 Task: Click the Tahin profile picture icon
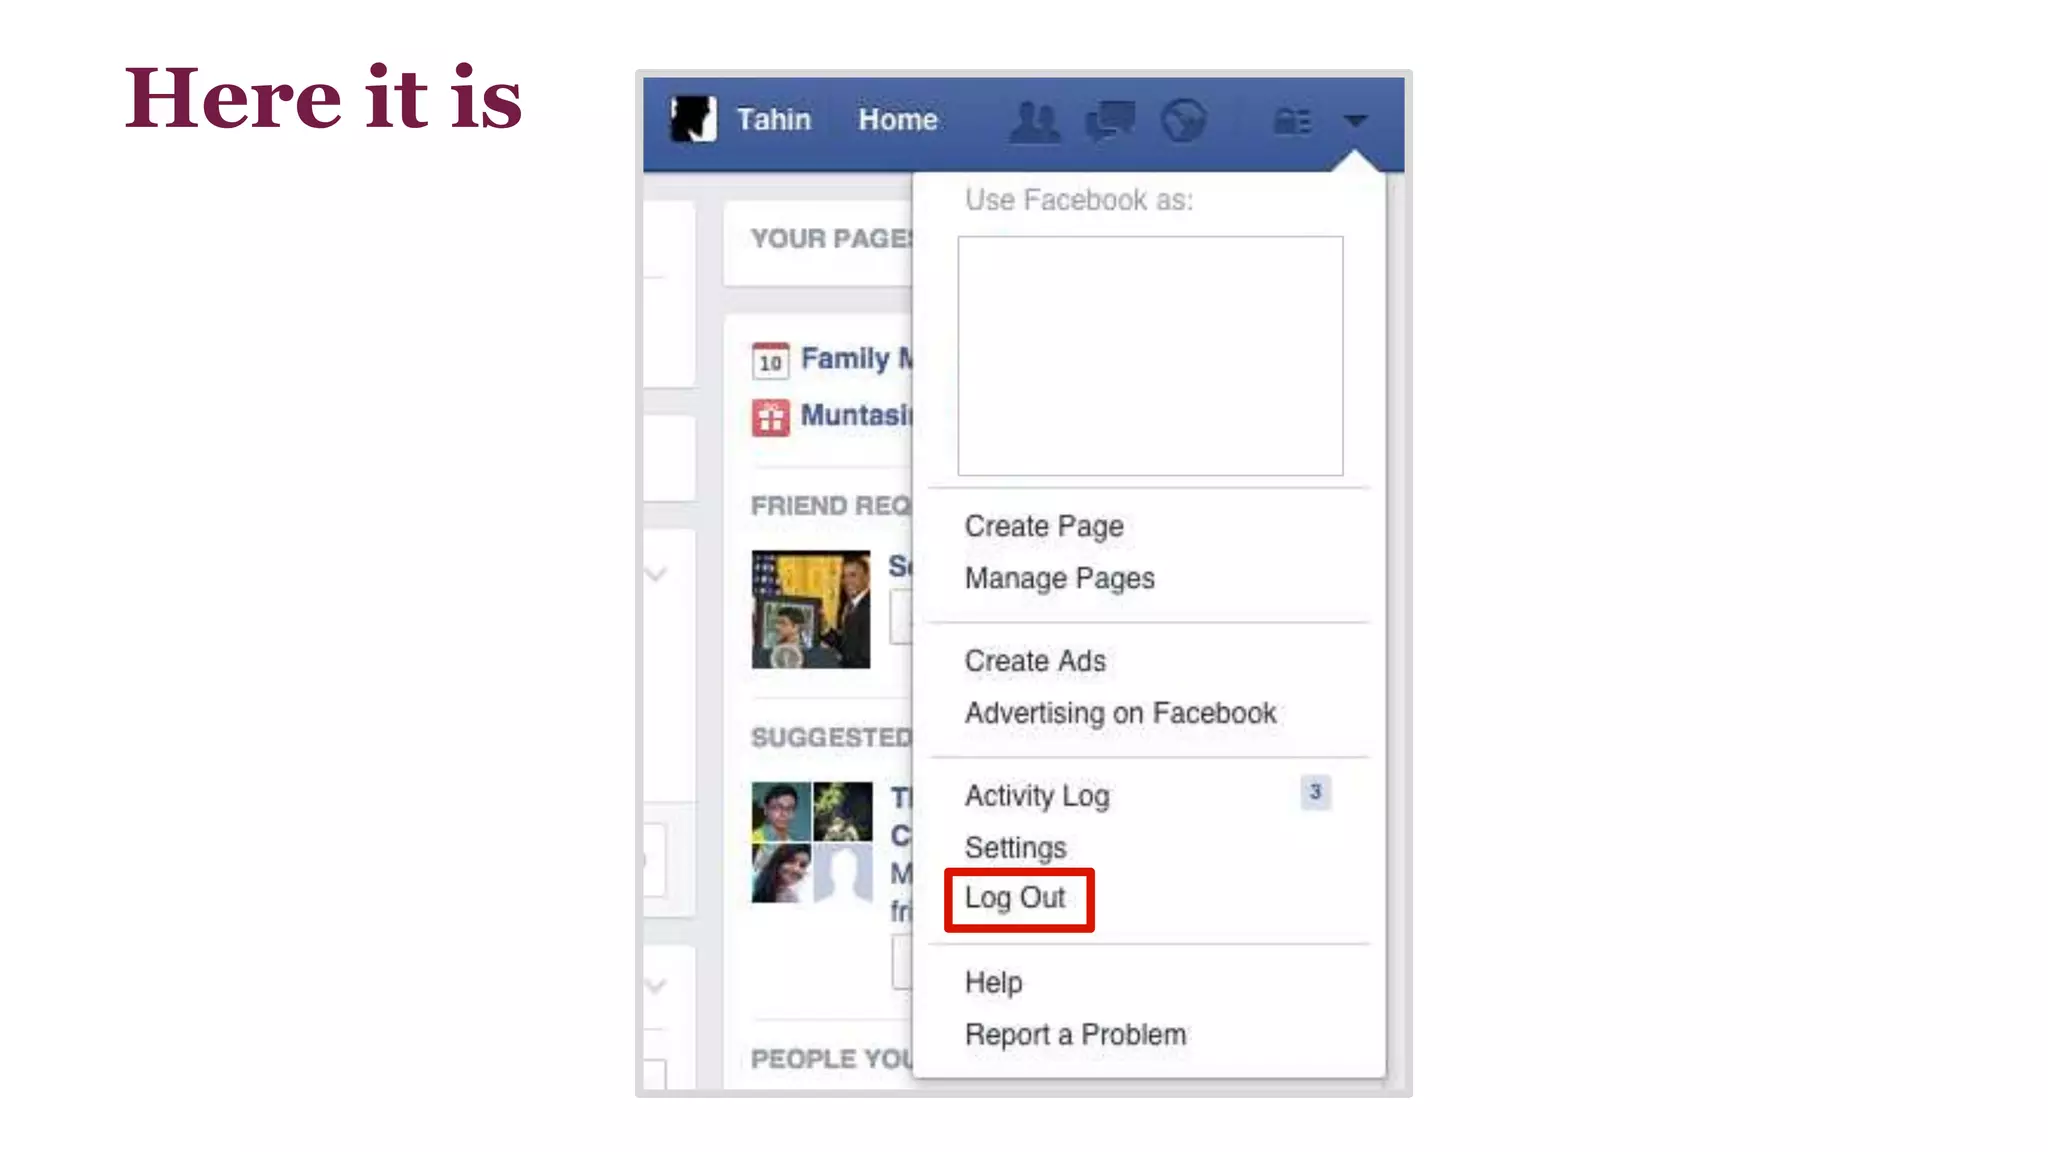(x=693, y=120)
